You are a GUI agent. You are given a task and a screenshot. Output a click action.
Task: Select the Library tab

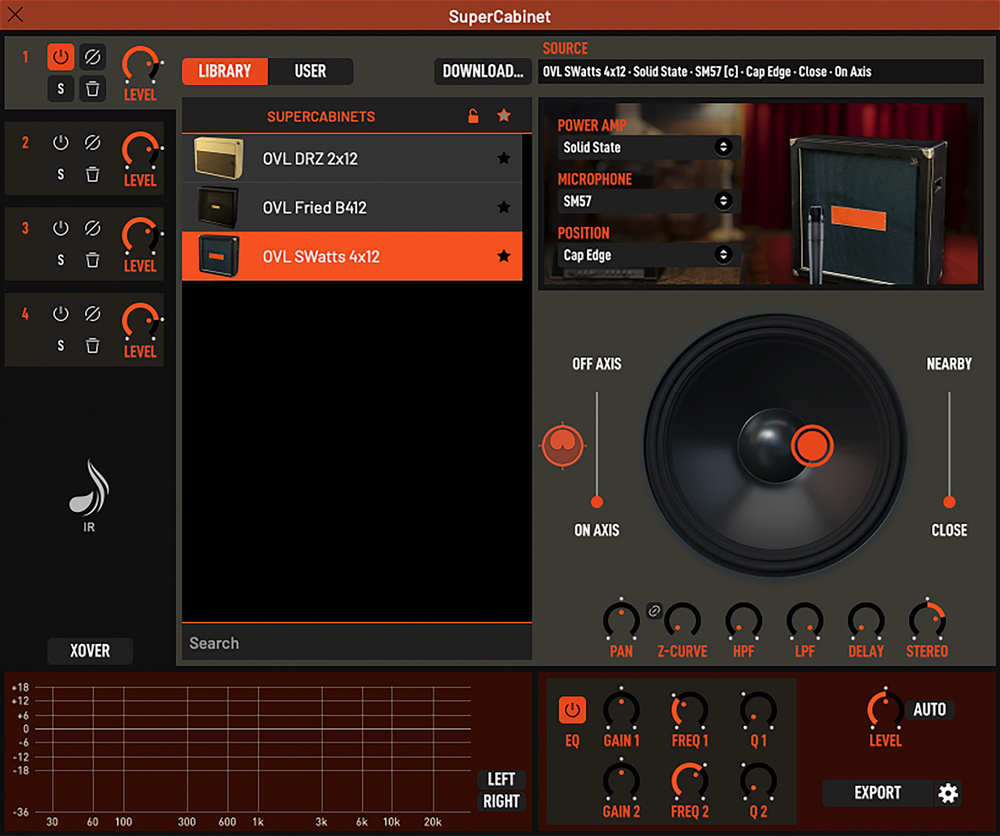pos(225,71)
